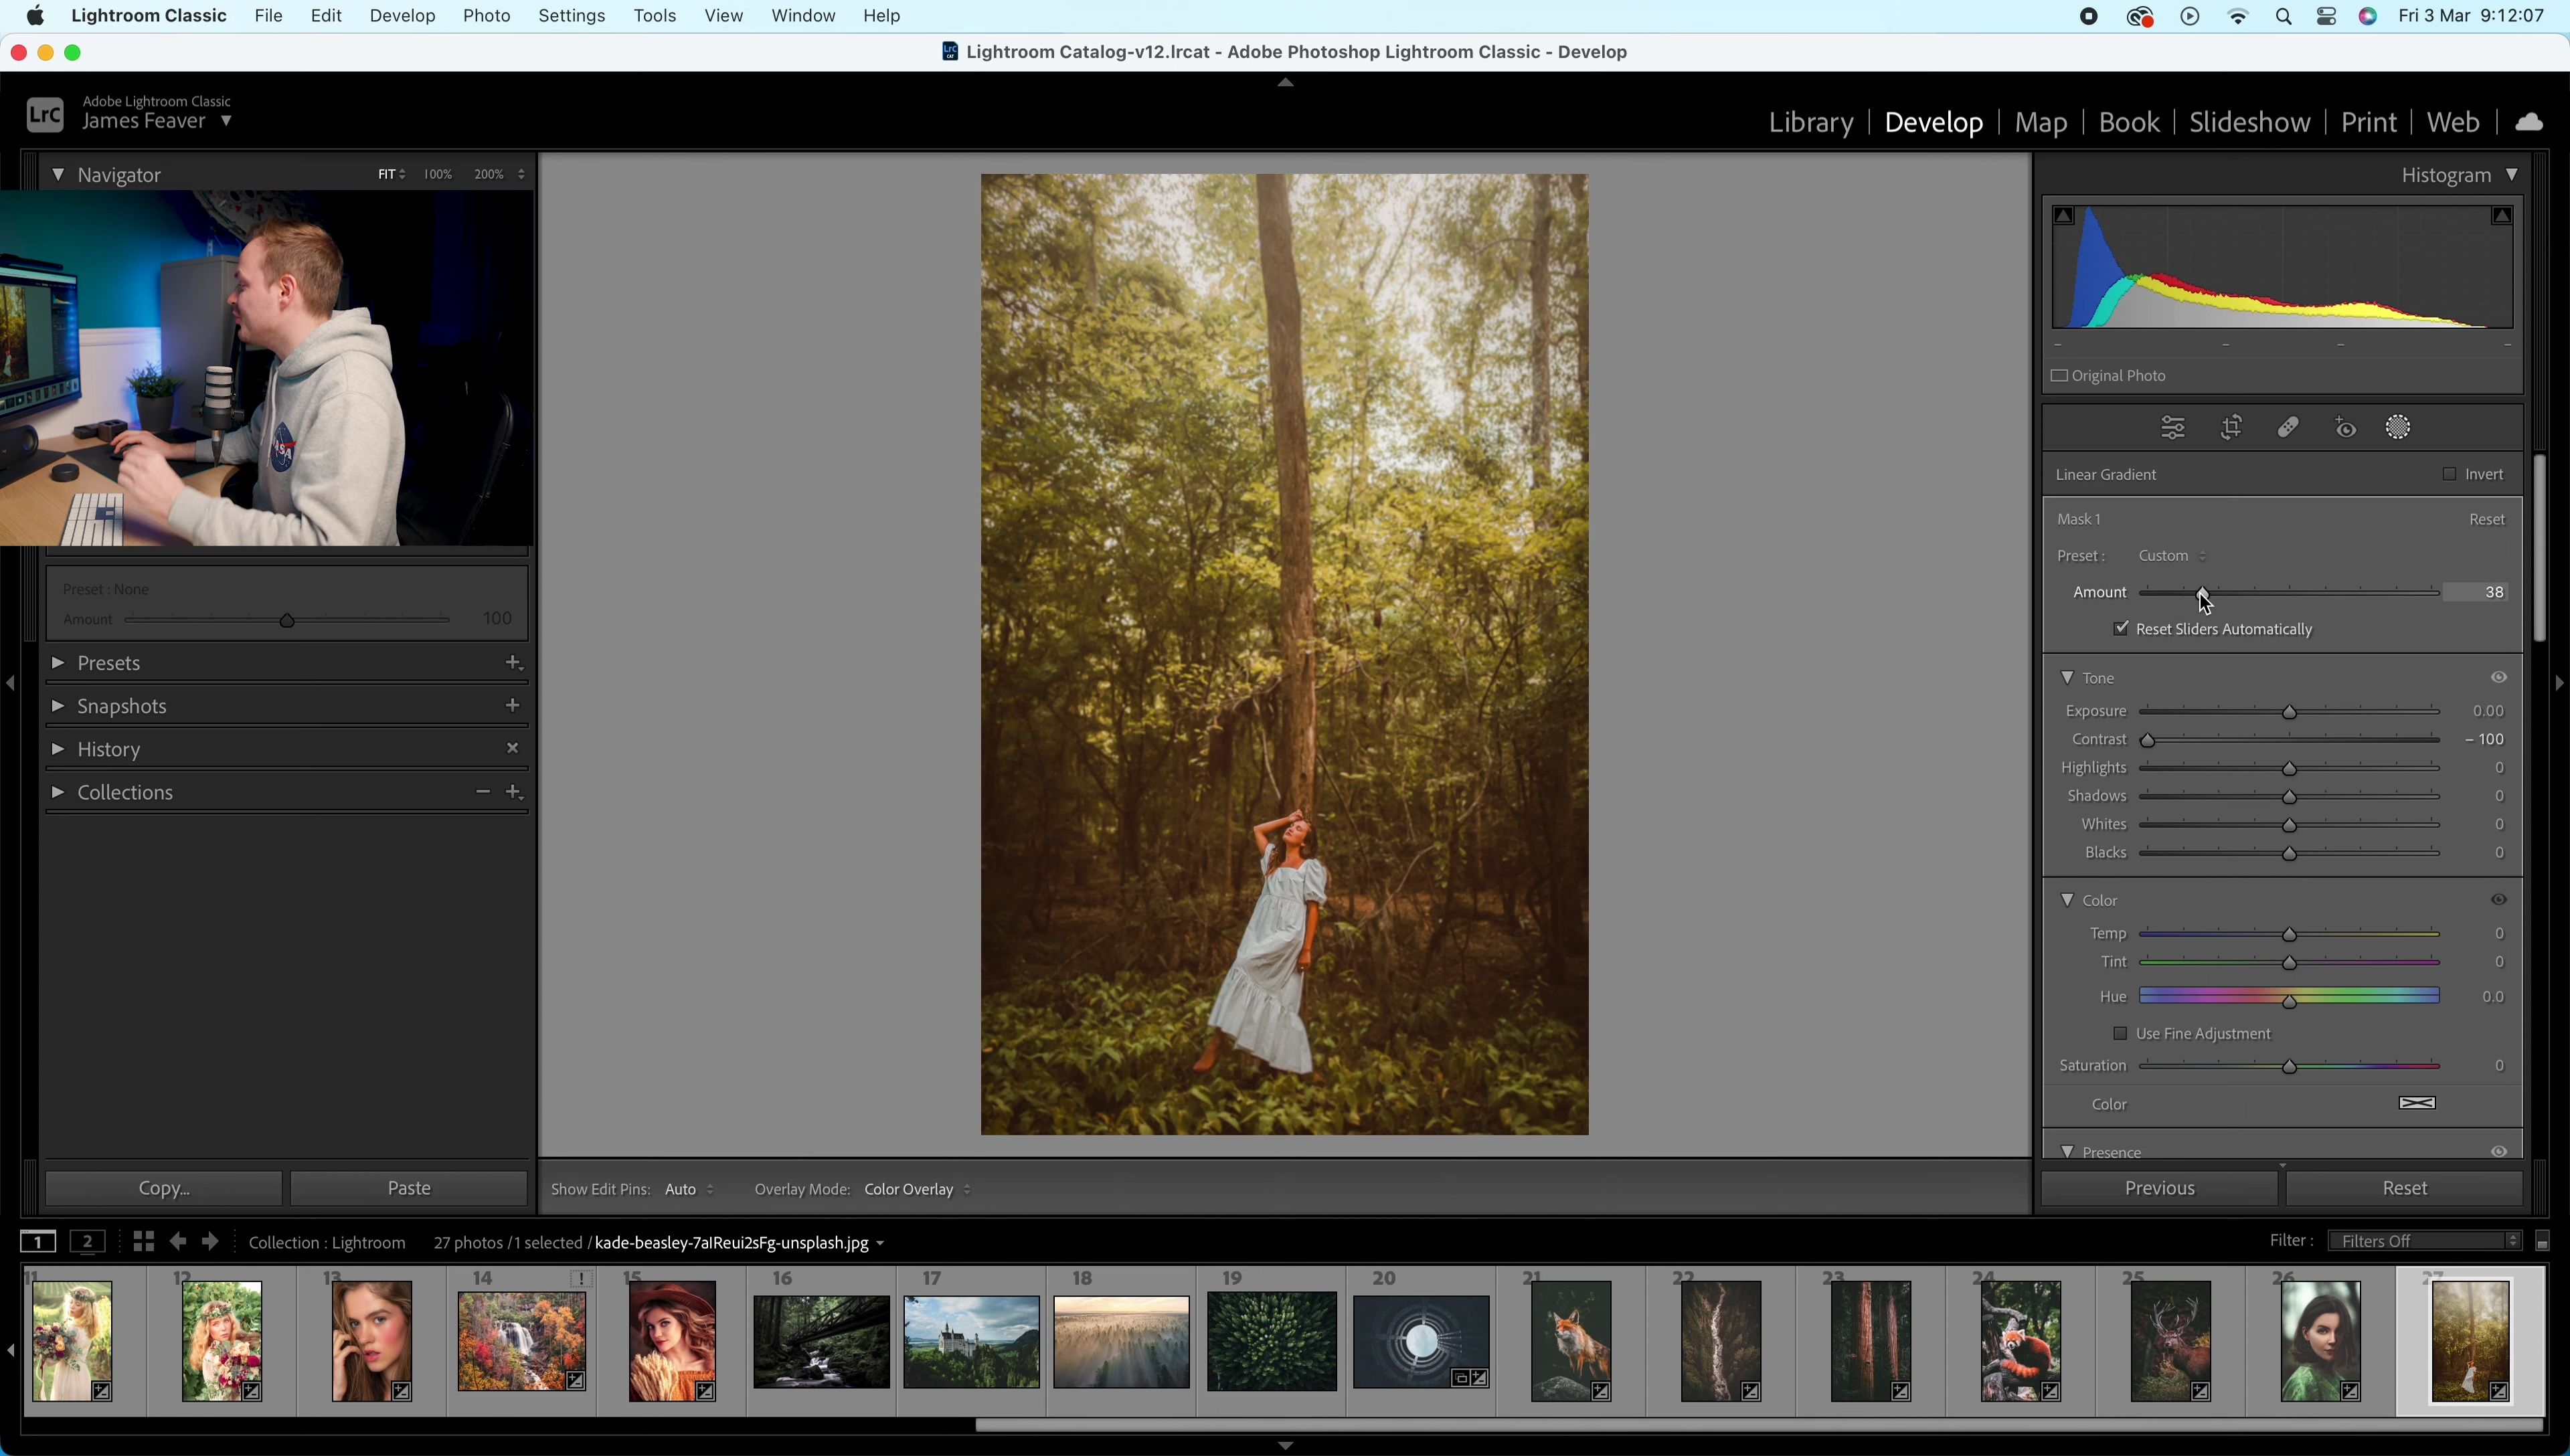Expand the History panel
Viewport: 2570px width, 1456px height.
click(58, 748)
